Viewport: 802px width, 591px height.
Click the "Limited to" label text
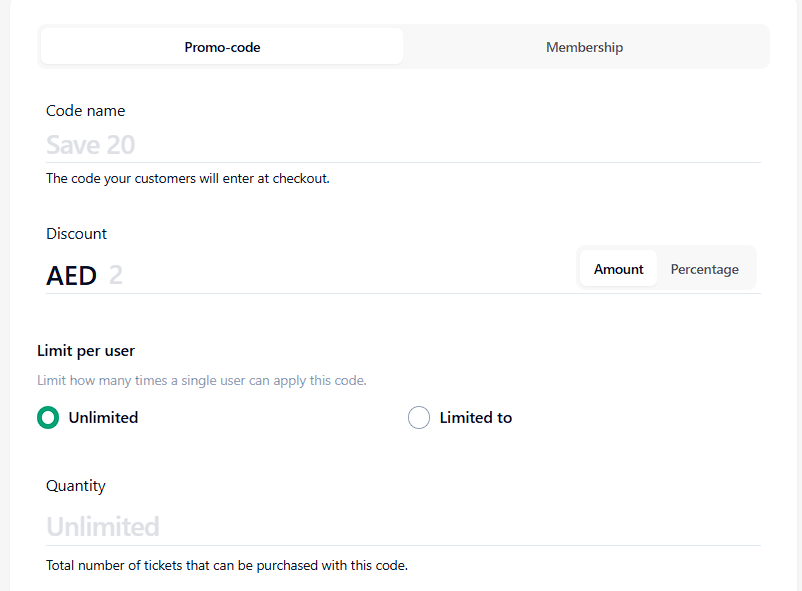[476, 418]
